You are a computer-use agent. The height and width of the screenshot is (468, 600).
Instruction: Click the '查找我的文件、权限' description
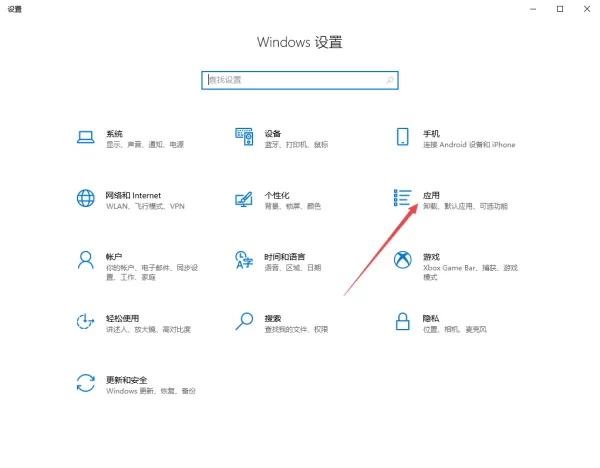[x=296, y=329]
